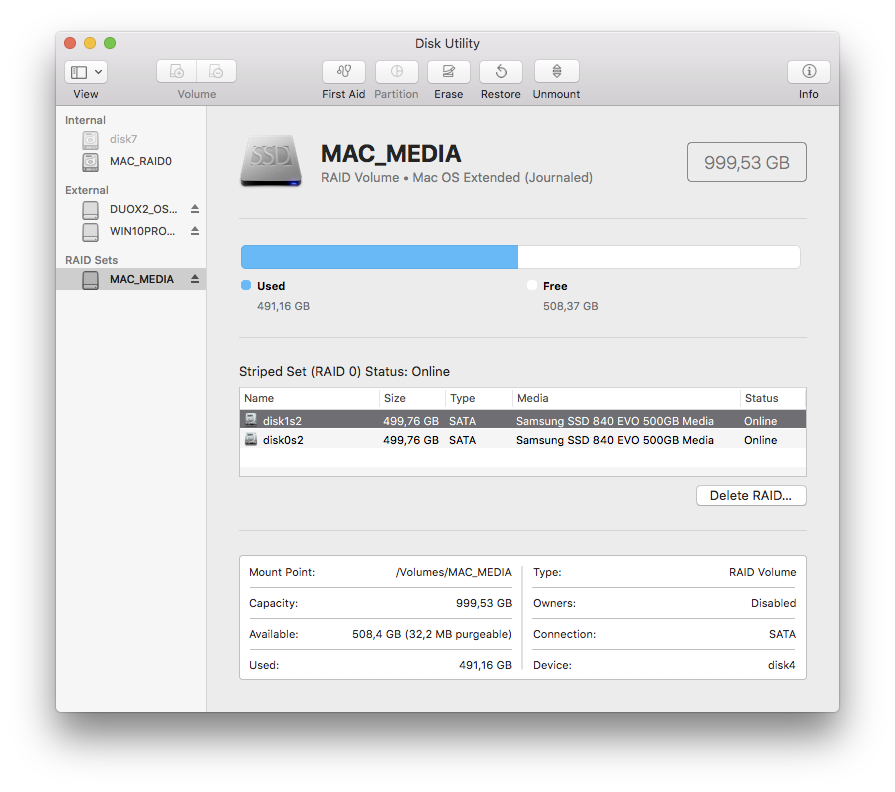The image size is (895, 792).
Task: Run First Aid on the volume
Action: click(x=344, y=71)
